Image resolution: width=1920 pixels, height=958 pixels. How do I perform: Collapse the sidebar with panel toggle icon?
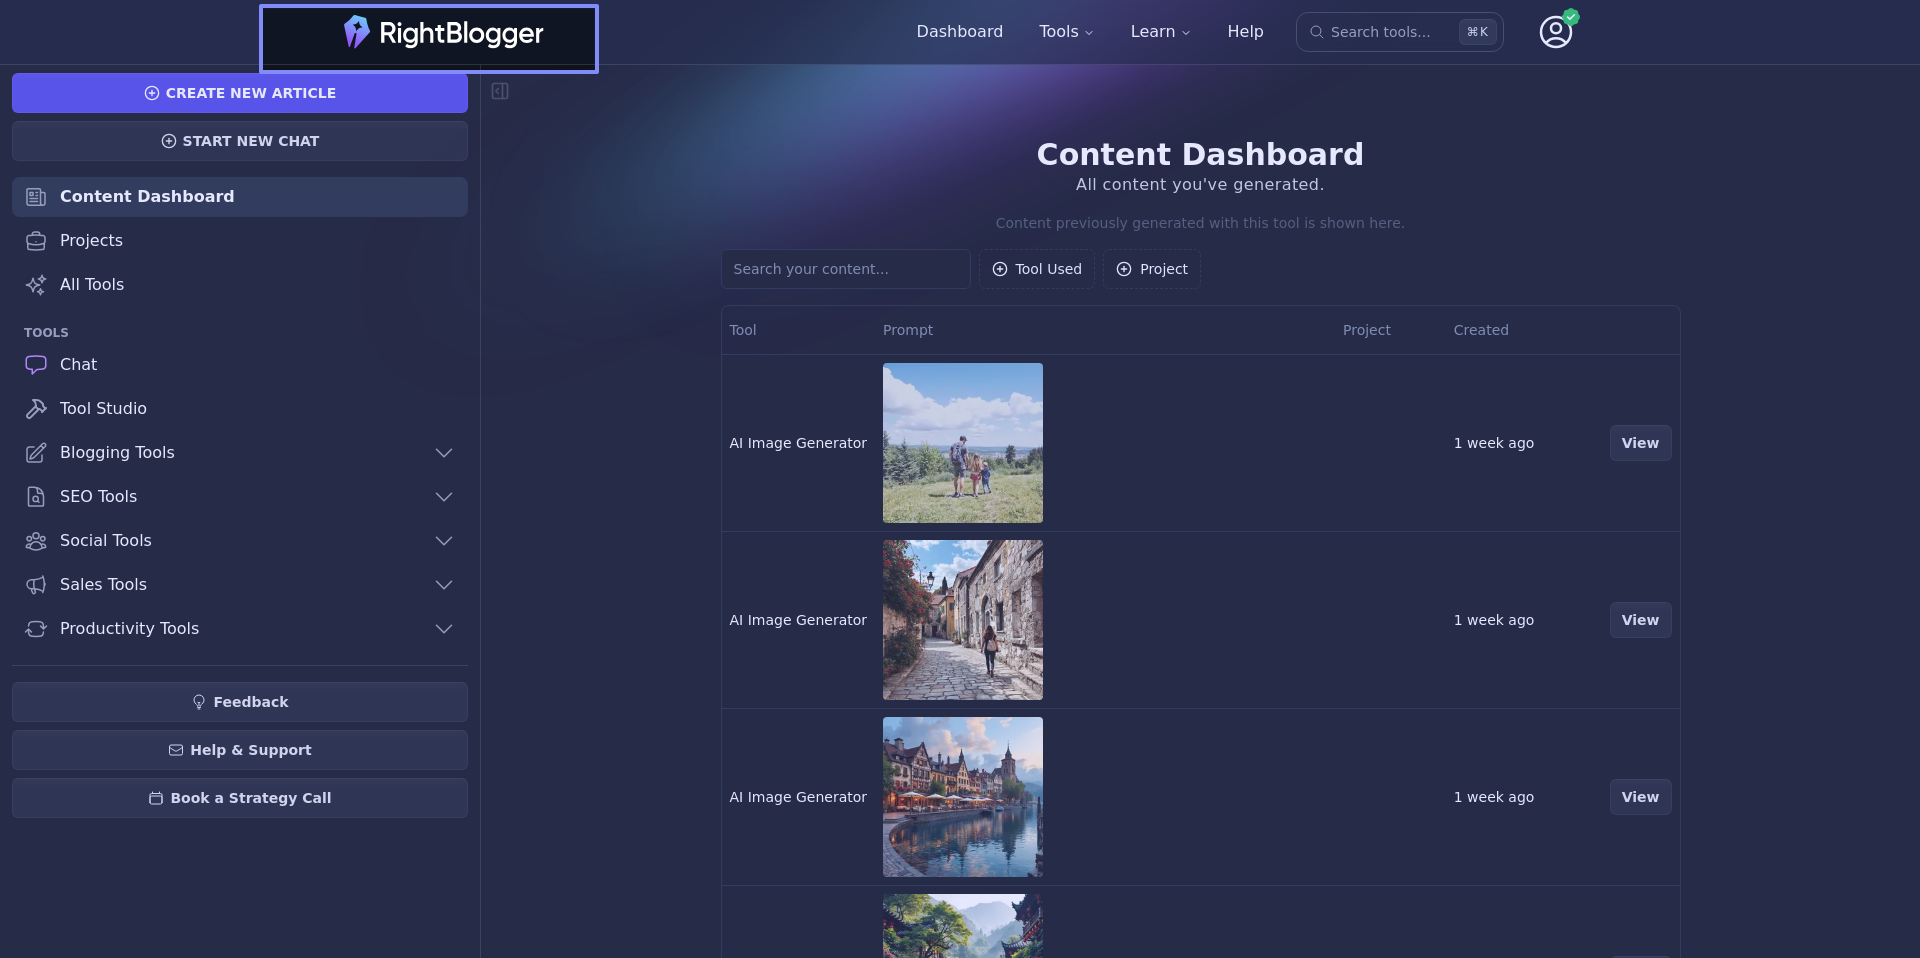pos(500,91)
